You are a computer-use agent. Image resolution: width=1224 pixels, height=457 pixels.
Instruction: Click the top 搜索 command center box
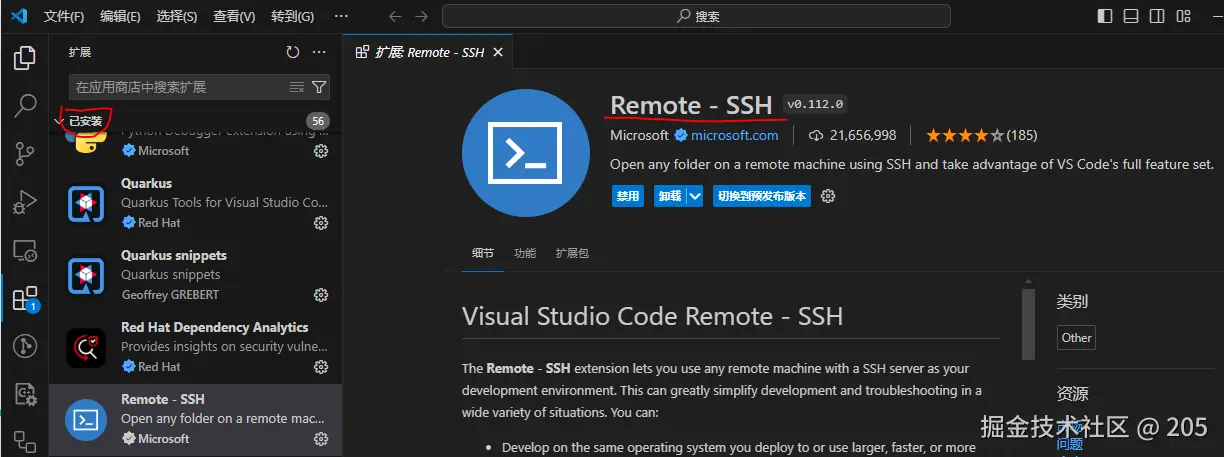698,16
